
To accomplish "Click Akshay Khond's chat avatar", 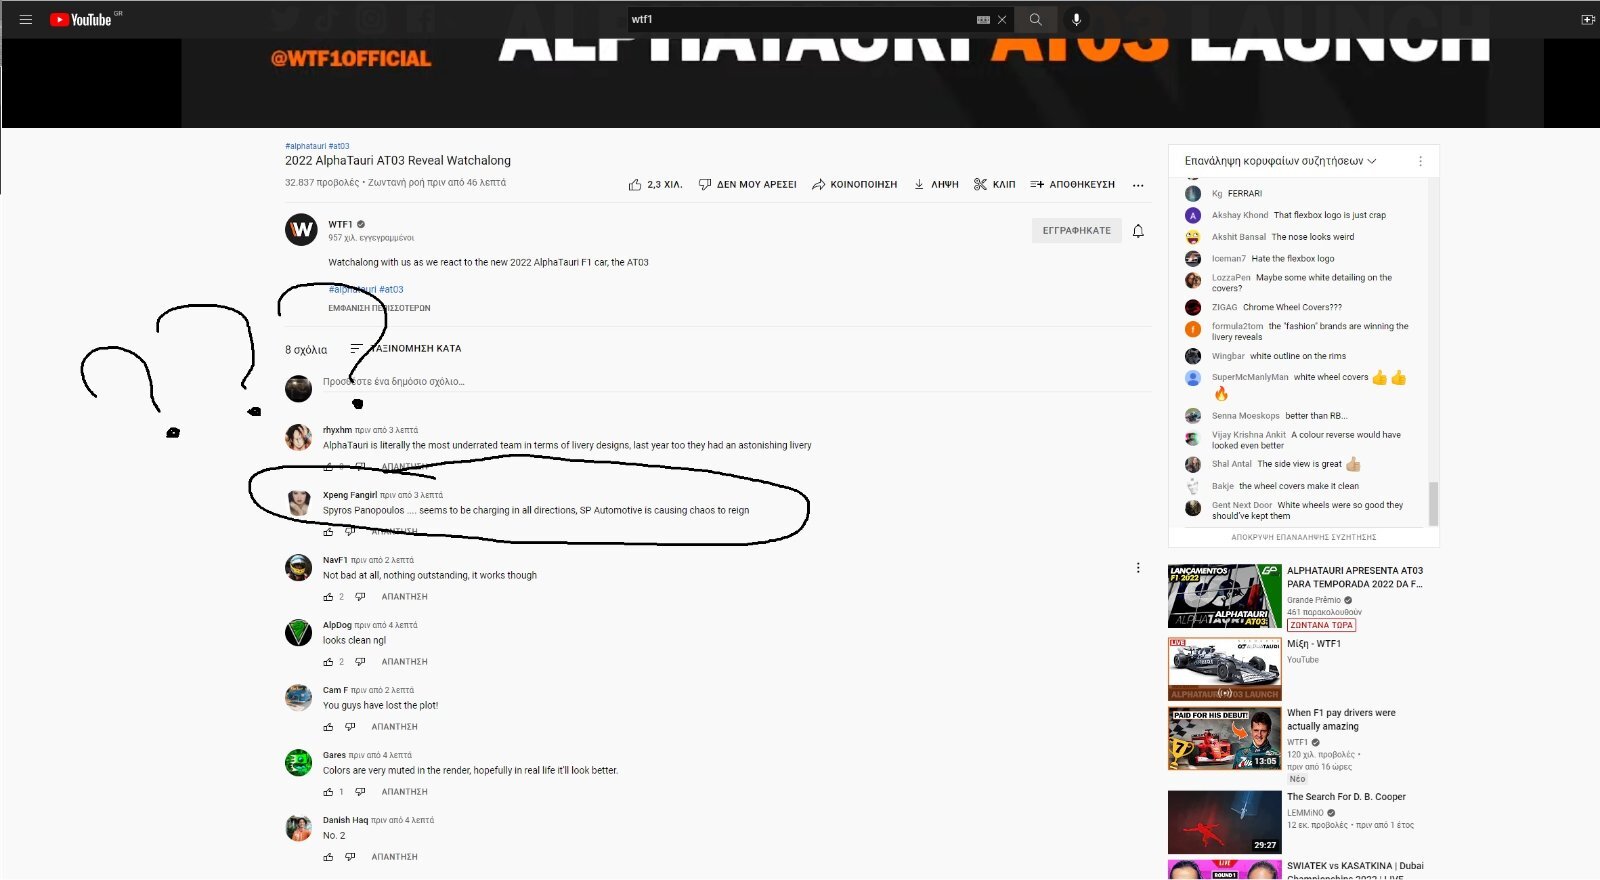I will (1193, 215).
